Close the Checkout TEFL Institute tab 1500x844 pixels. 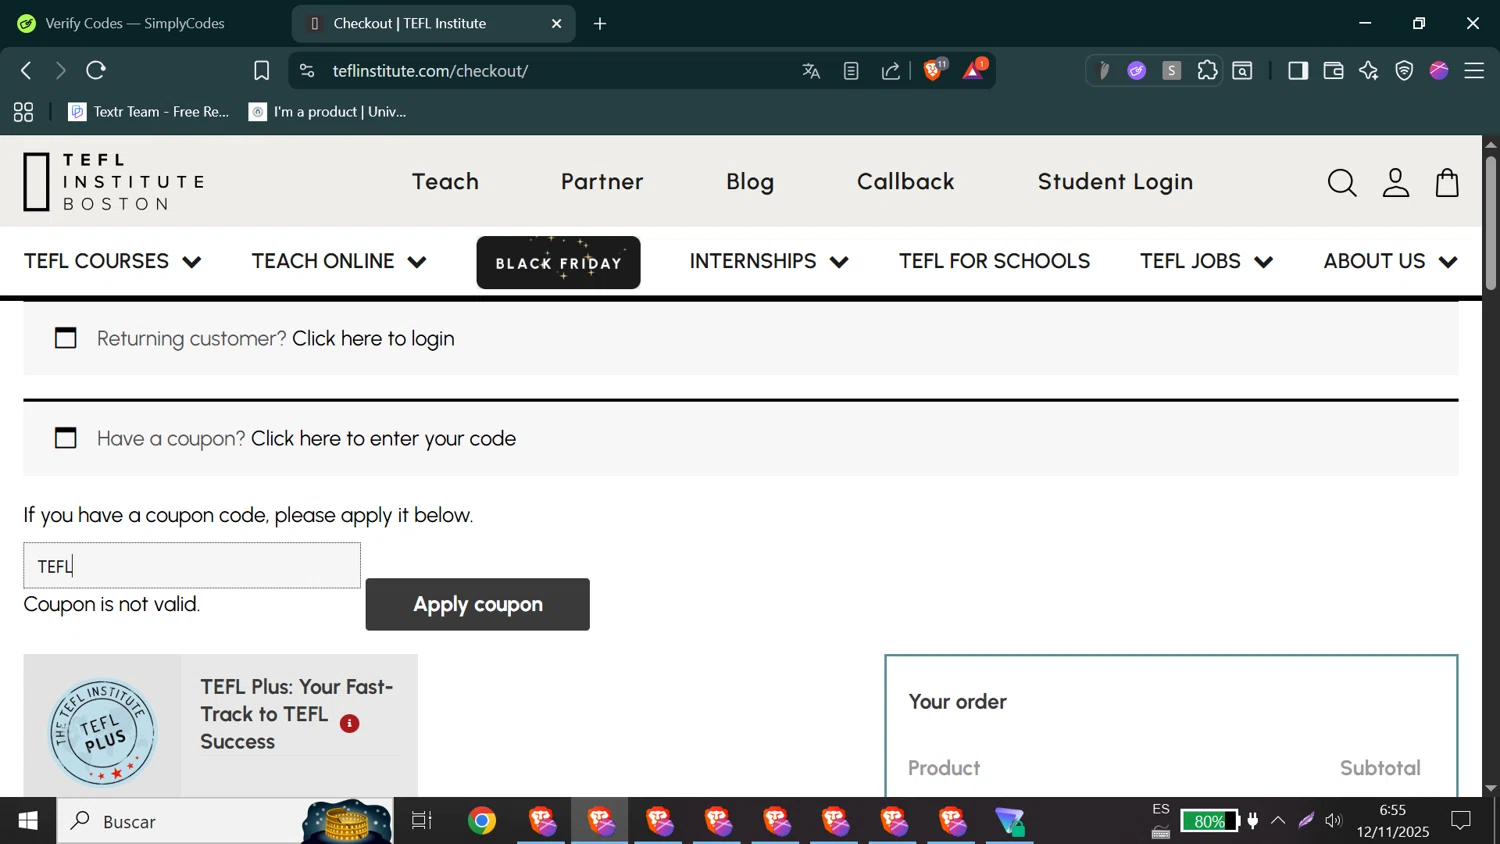[x=557, y=23]
